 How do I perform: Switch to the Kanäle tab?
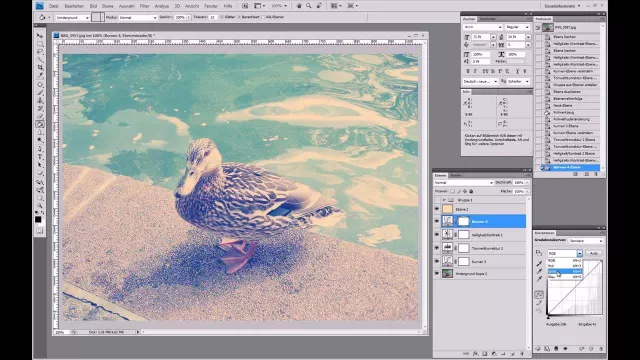[x=456, y=175]
